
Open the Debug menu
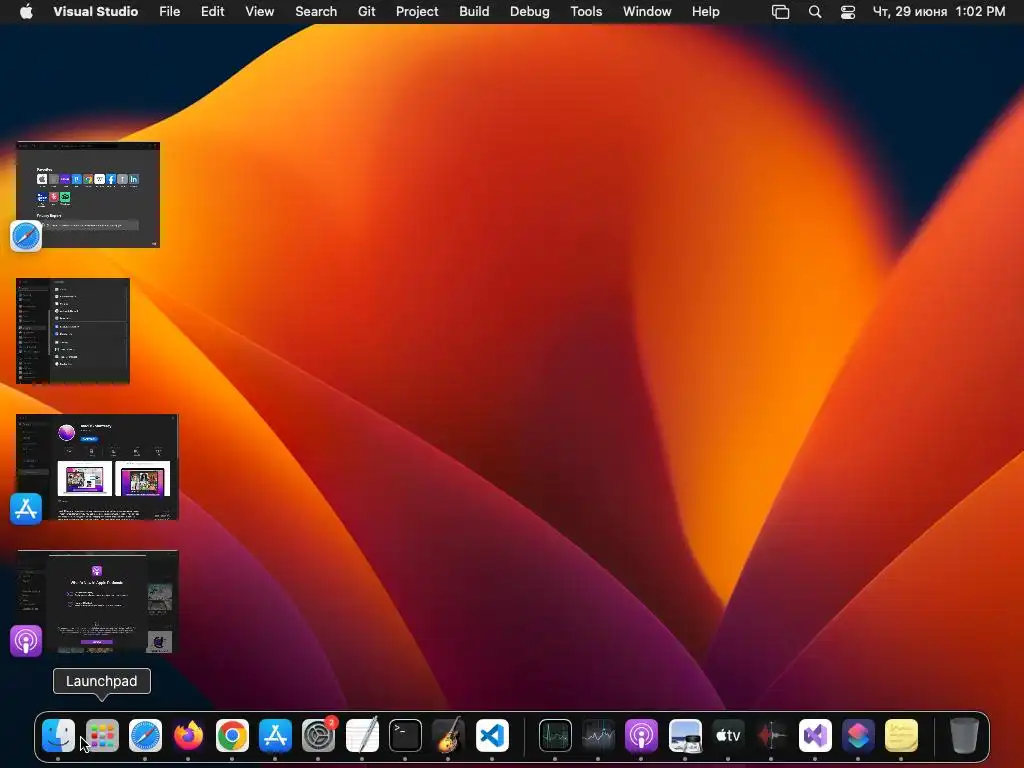click(x=530, y=12)
